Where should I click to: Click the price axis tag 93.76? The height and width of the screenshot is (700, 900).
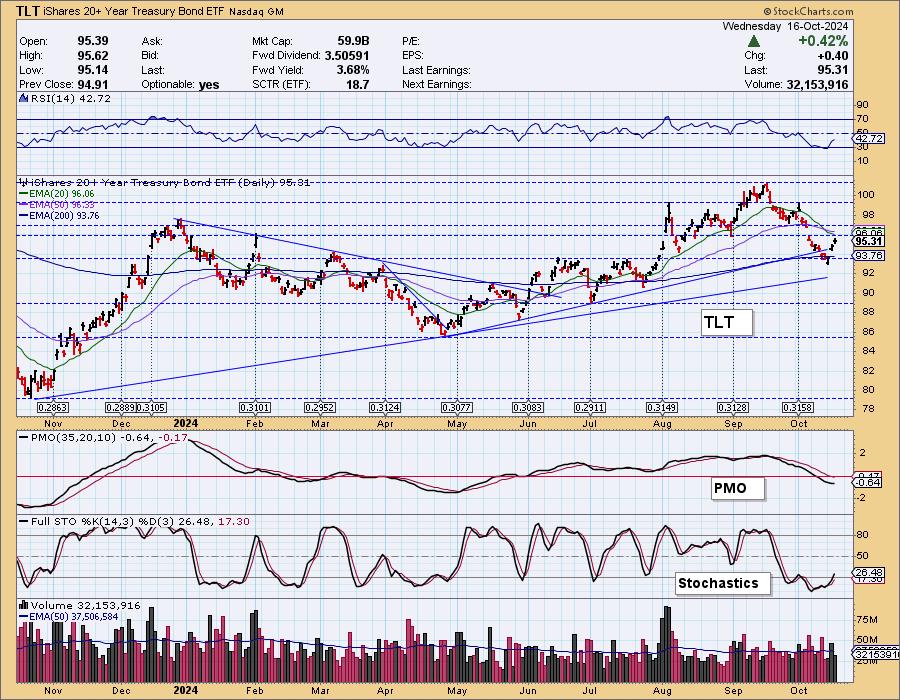click(869, 255)
